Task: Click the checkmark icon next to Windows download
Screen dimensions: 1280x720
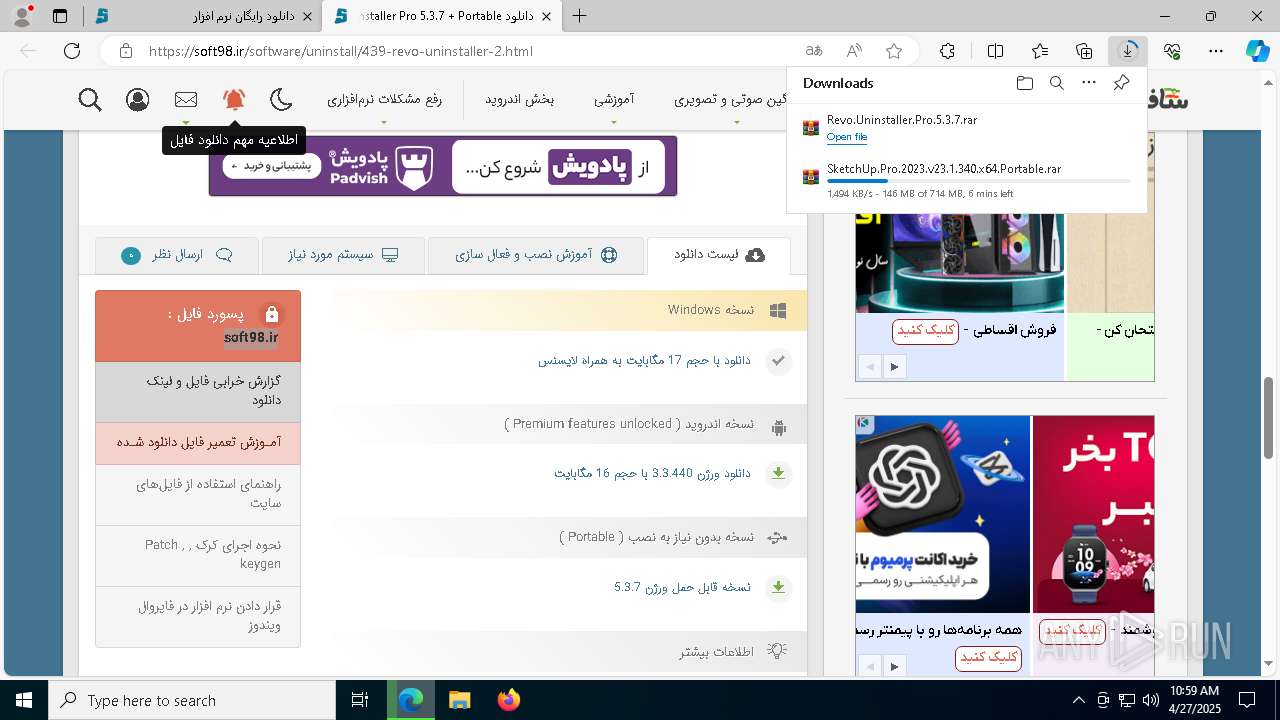Action: pyautogui.click(x=778, y=361)
